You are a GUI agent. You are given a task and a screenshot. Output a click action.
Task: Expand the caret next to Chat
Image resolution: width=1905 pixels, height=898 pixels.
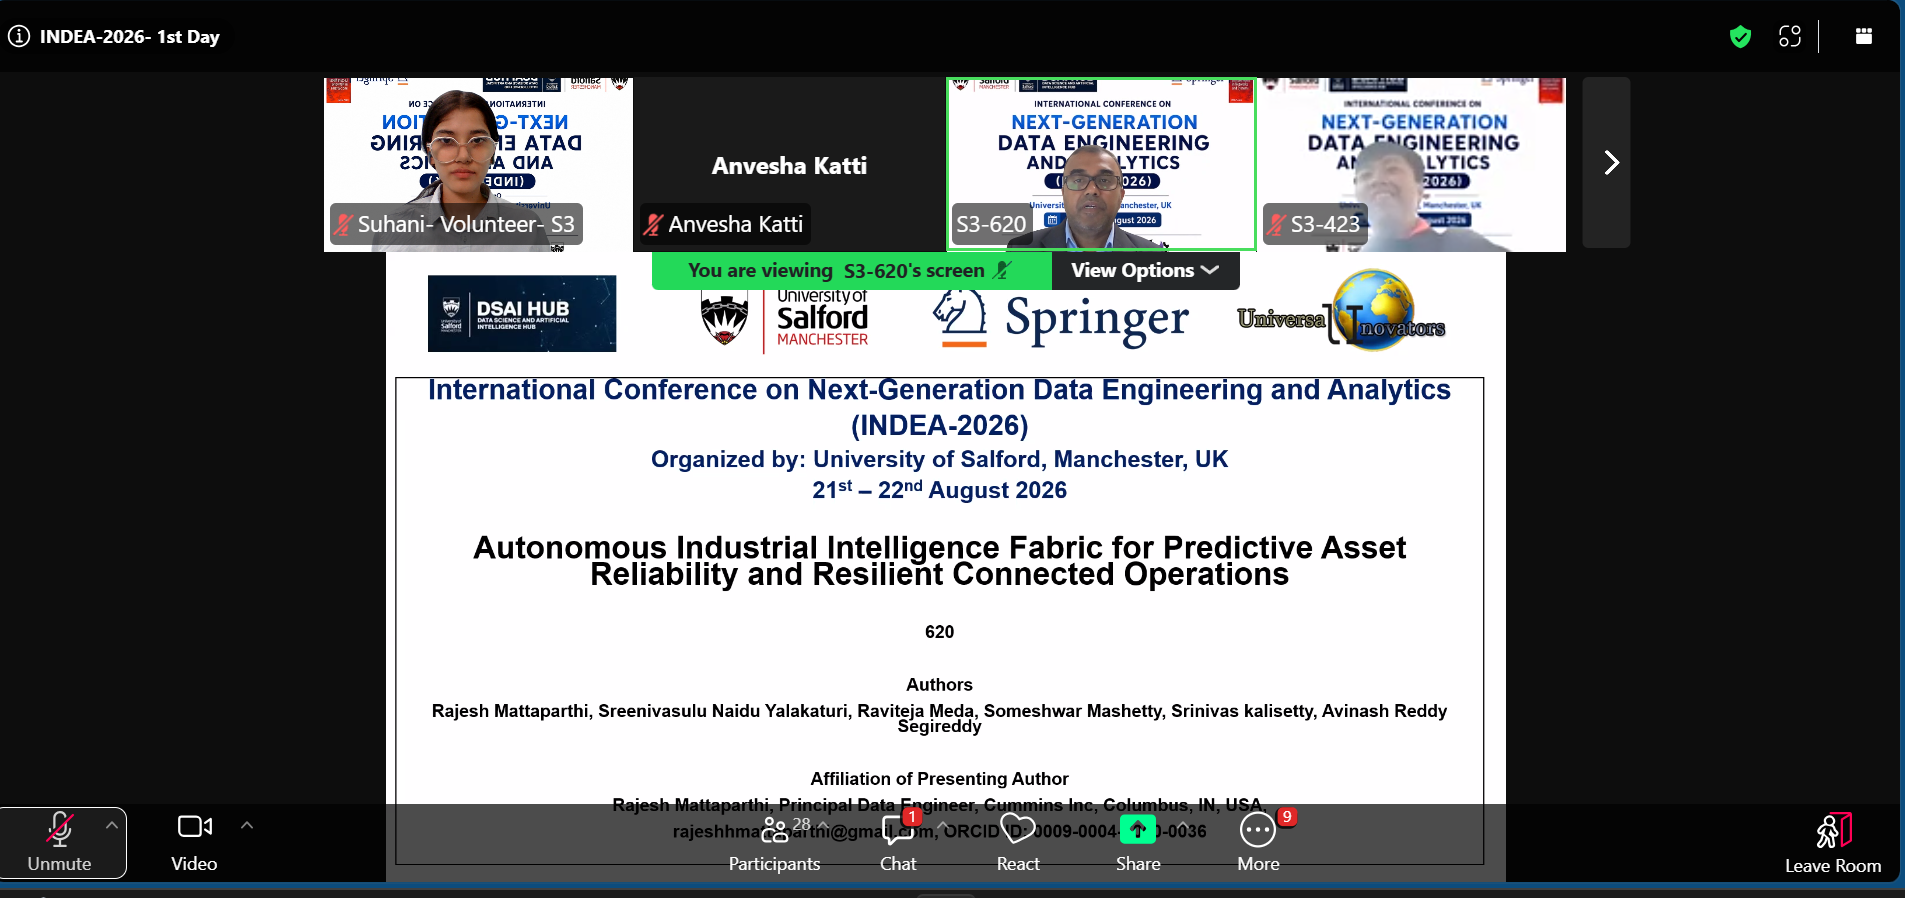click(x=942, y=826)
